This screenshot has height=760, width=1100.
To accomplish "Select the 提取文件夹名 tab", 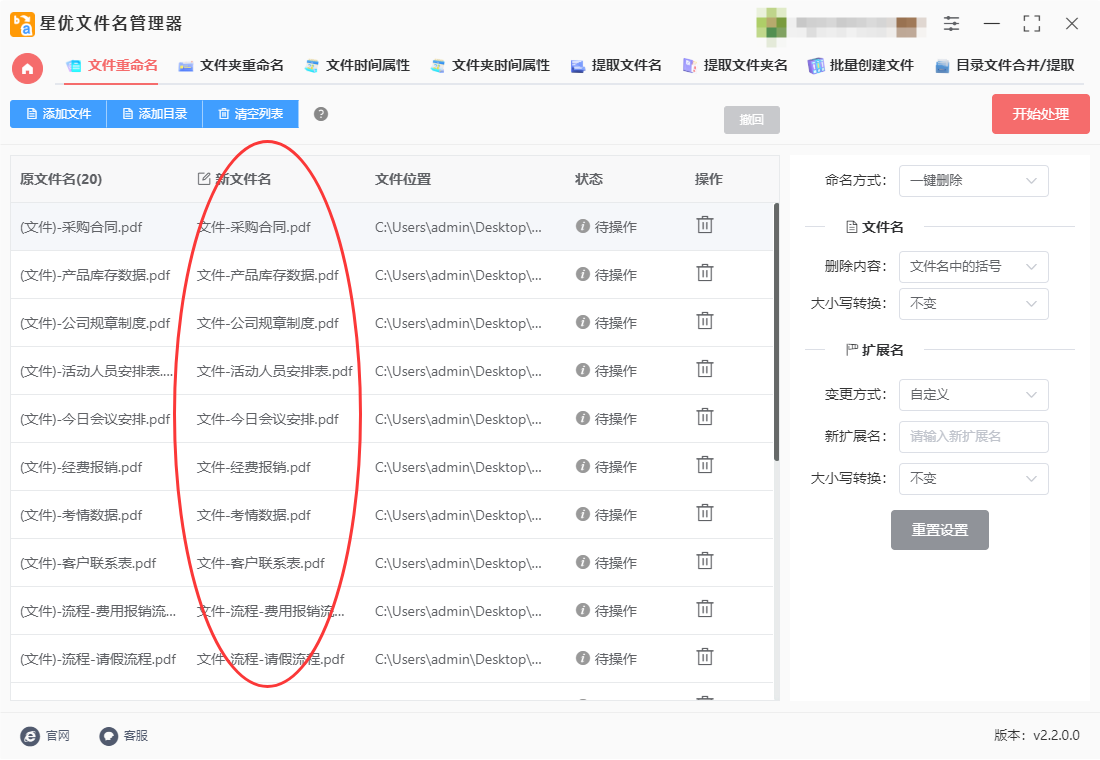I will (735, 66).
